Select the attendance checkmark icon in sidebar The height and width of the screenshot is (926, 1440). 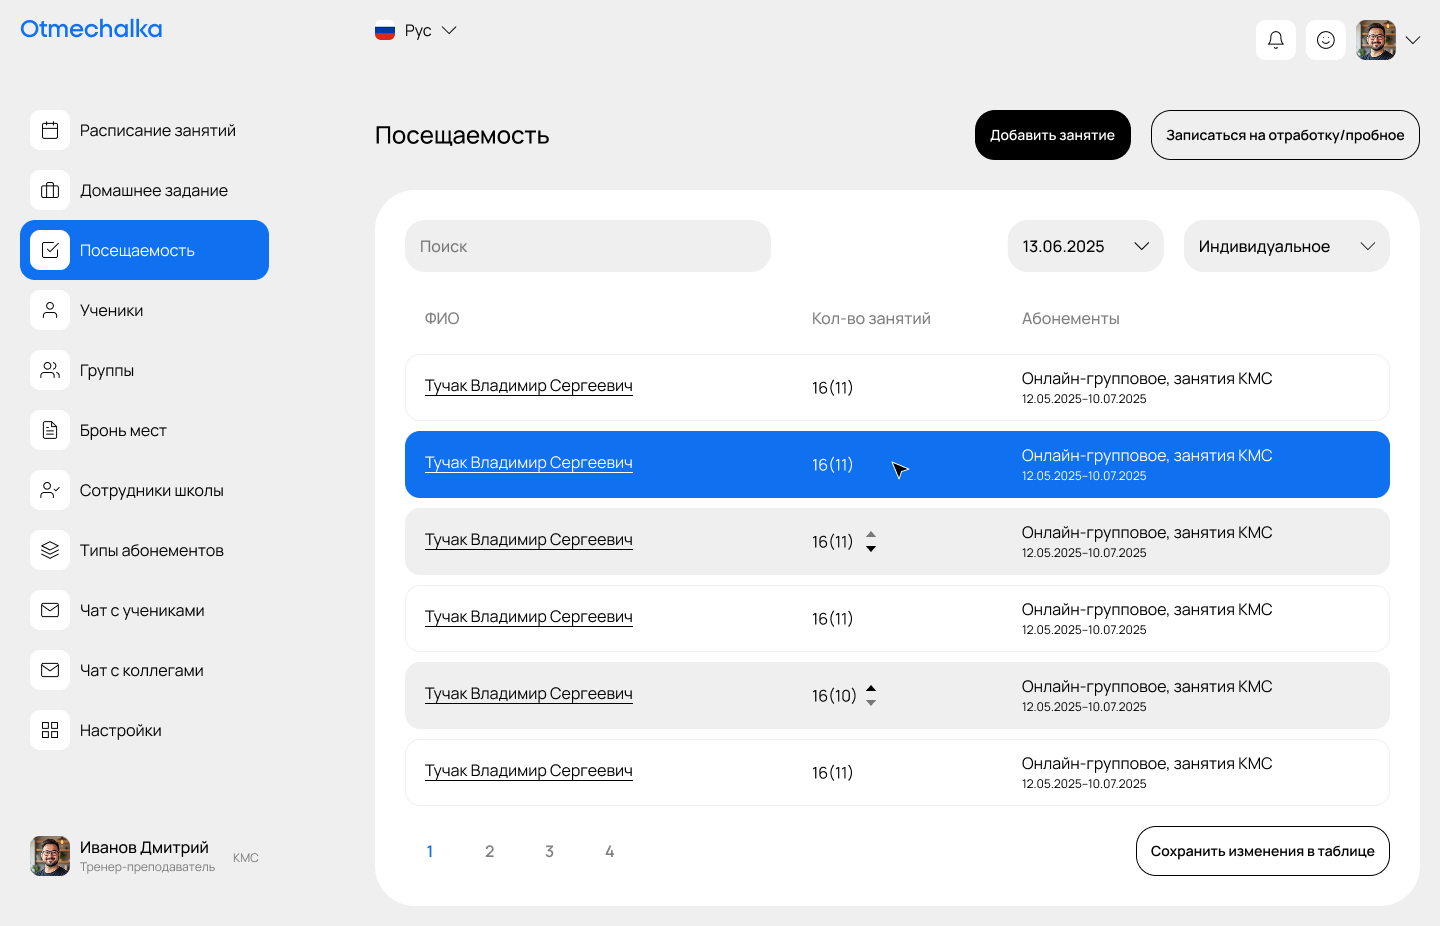(50, 250)
